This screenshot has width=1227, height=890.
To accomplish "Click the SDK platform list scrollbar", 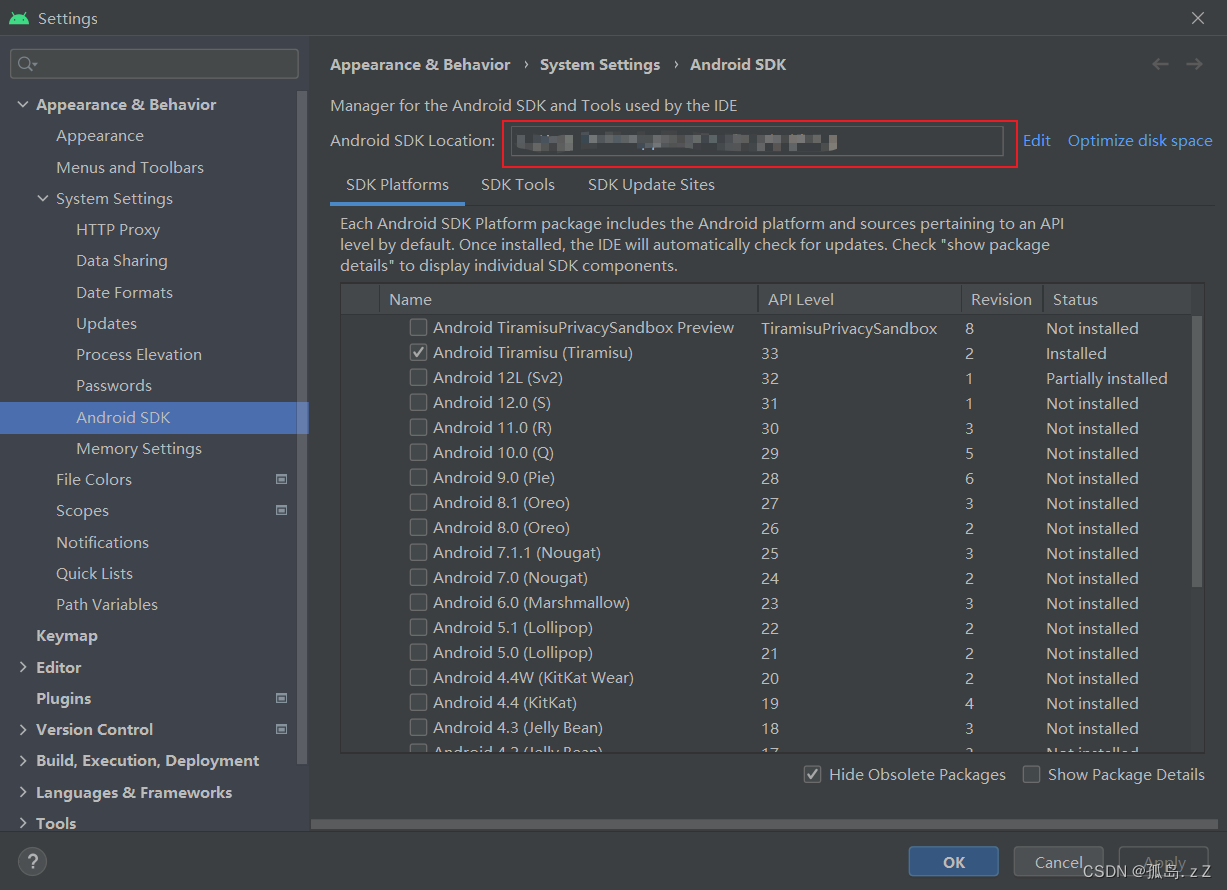I will [1197, 452].
